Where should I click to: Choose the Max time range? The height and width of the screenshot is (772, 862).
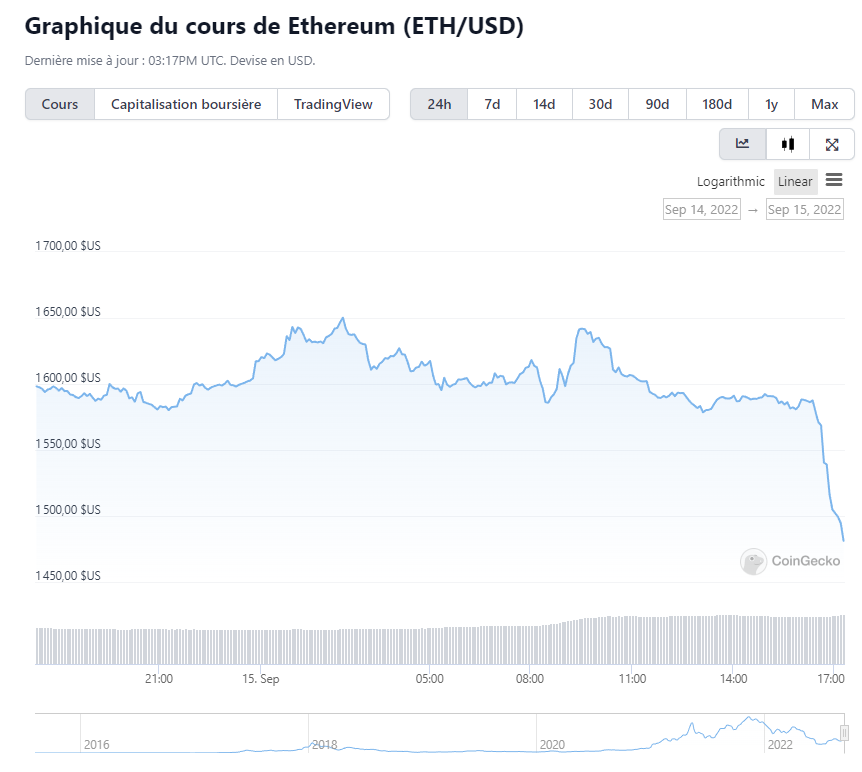825,104
